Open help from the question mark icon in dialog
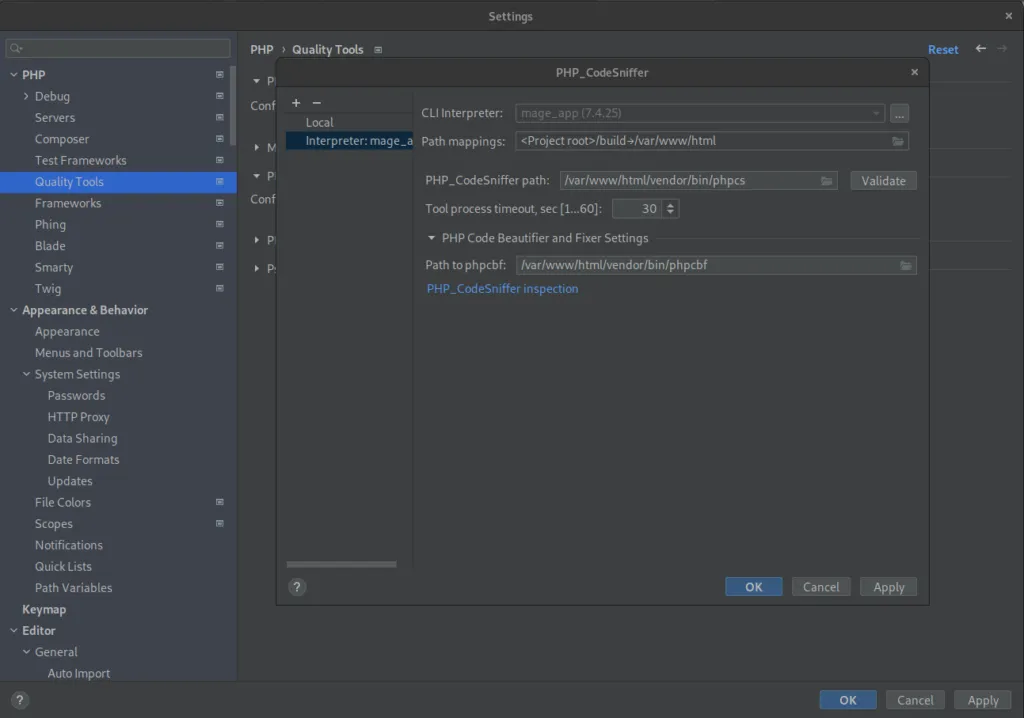This screenshot has height=718, width=1024. coord(297,587)
